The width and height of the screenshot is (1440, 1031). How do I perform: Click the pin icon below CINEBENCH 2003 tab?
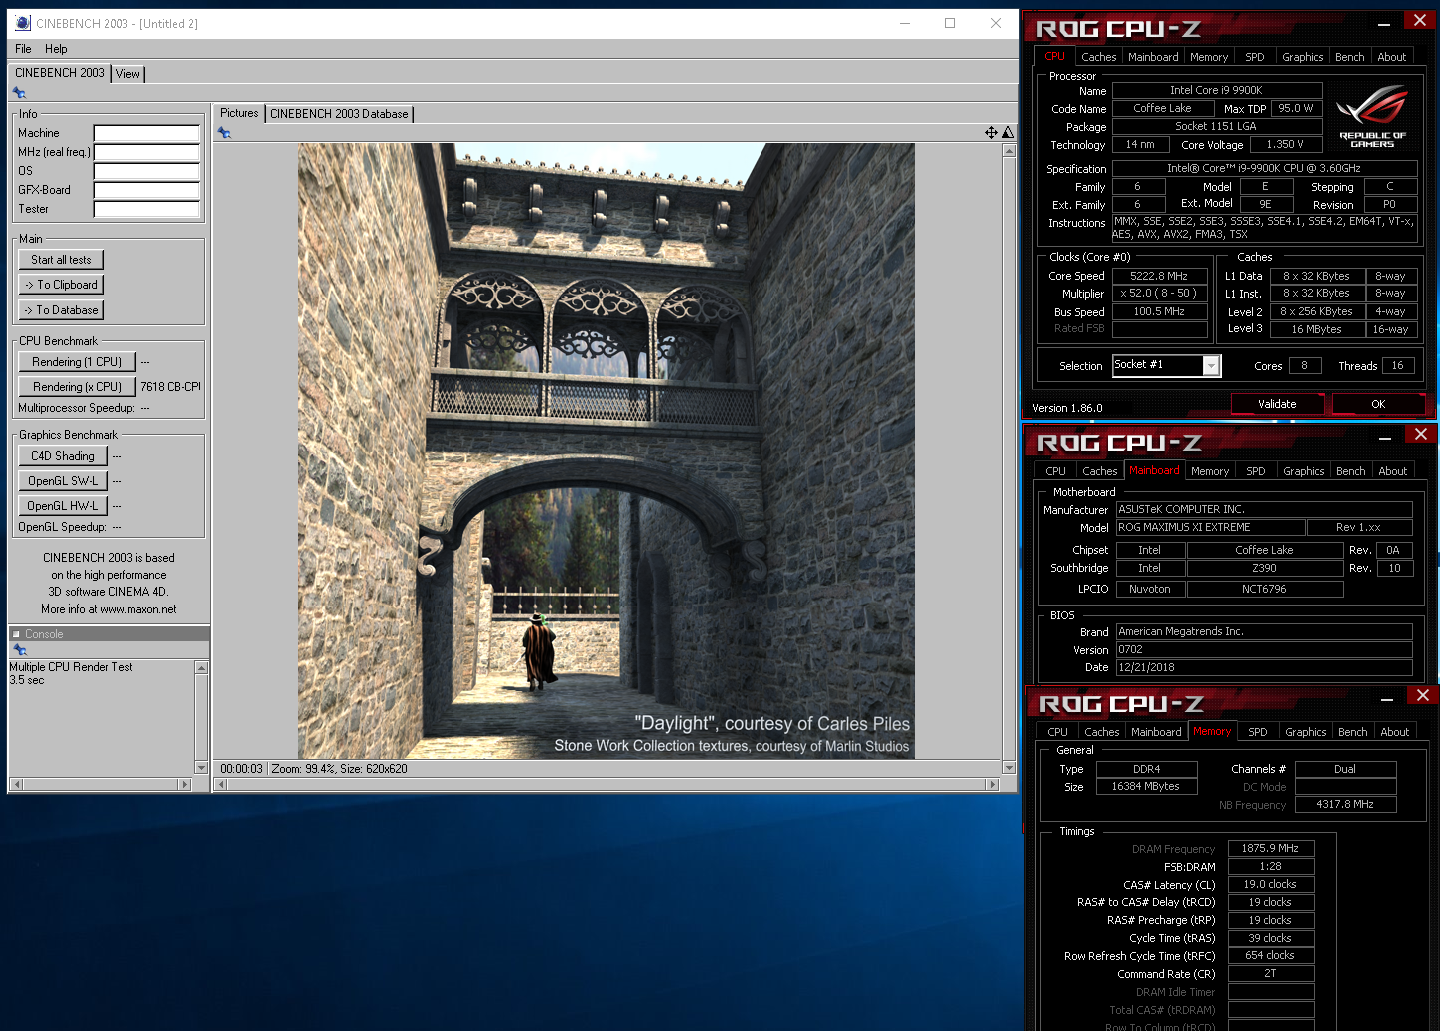pos(19,93)
